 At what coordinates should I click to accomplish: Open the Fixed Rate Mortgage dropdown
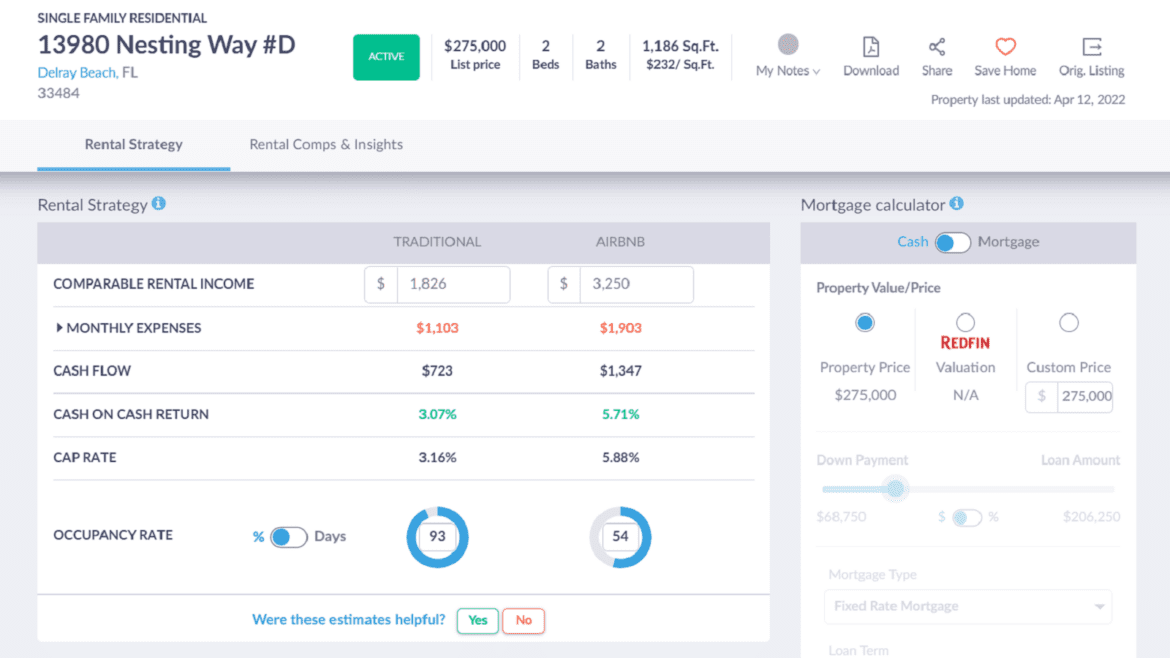click(967, 606)
